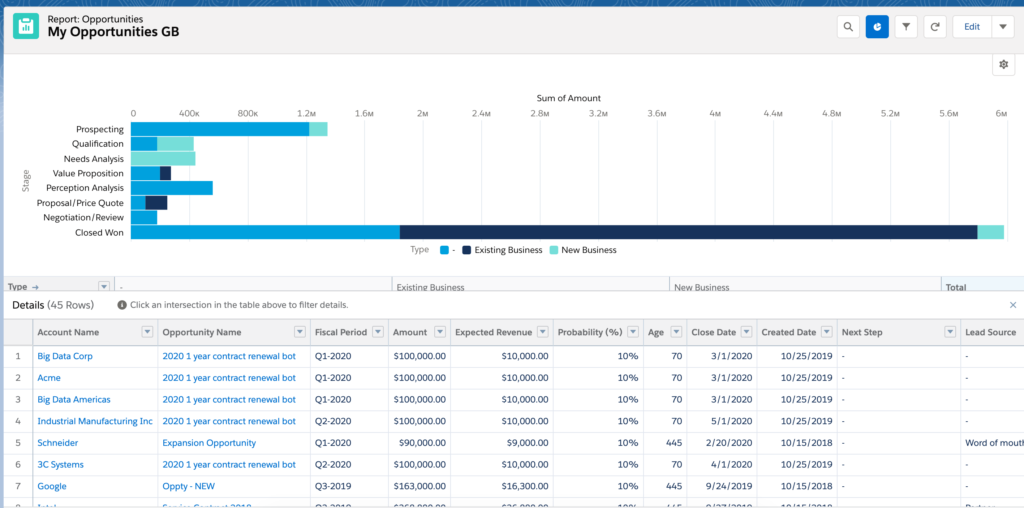Open Fiscal Period column menu arrow
1024x508 pixels.
(x=377, y=332)
